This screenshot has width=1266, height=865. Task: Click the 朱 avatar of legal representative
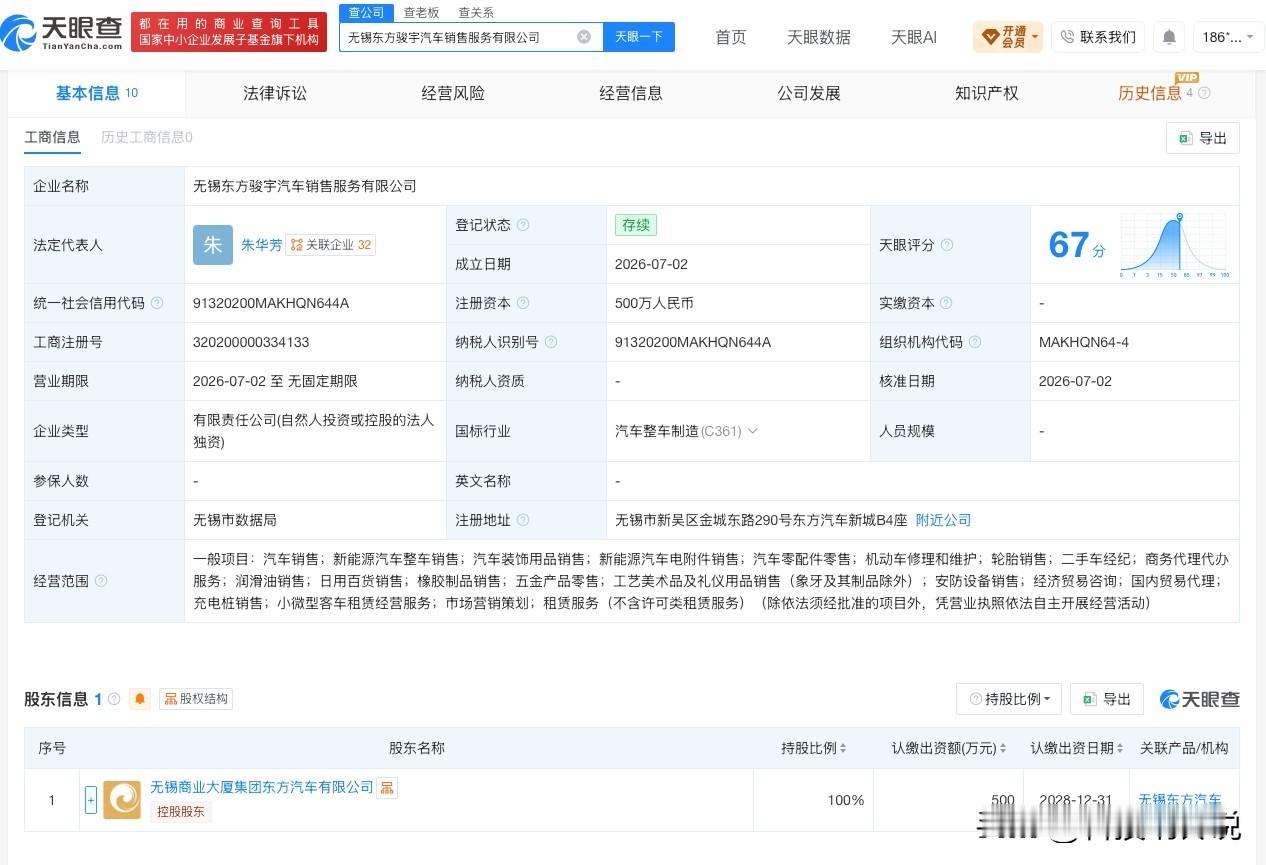[x=213, y=245]
